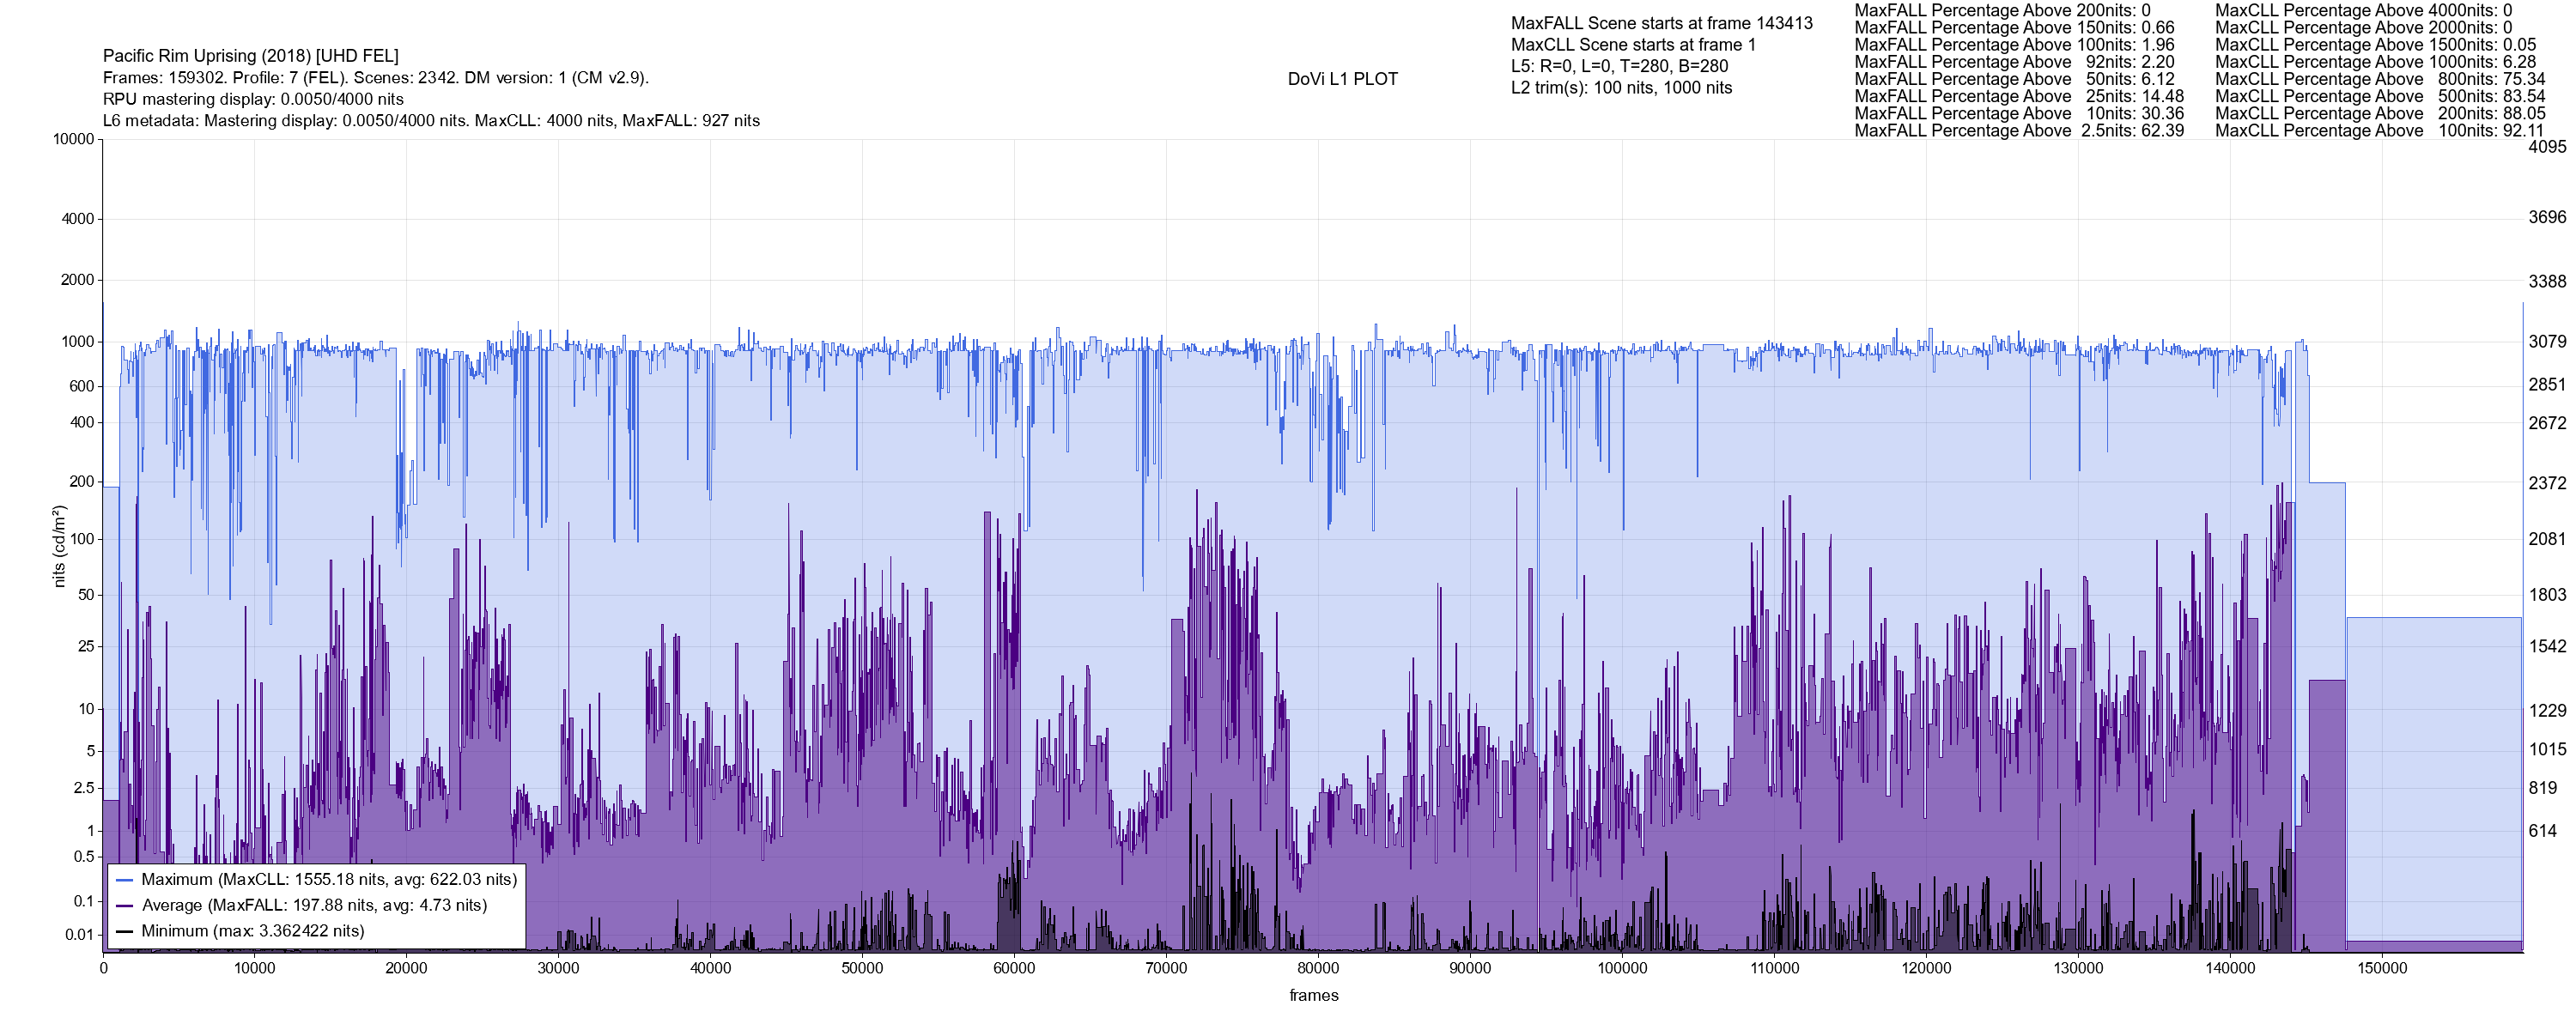Click the blue Maximum legend line swatch
The image size is (2576, 1030).
click(125, 880)
